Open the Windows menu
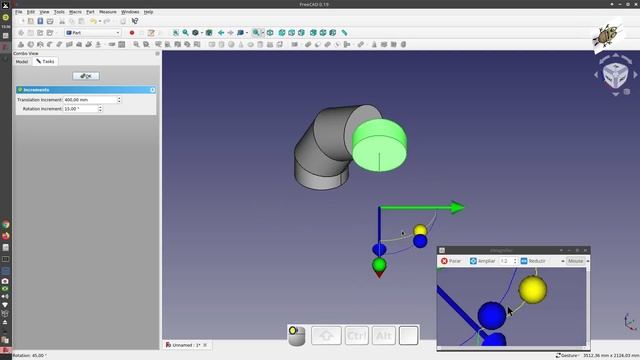 point(130,12)
